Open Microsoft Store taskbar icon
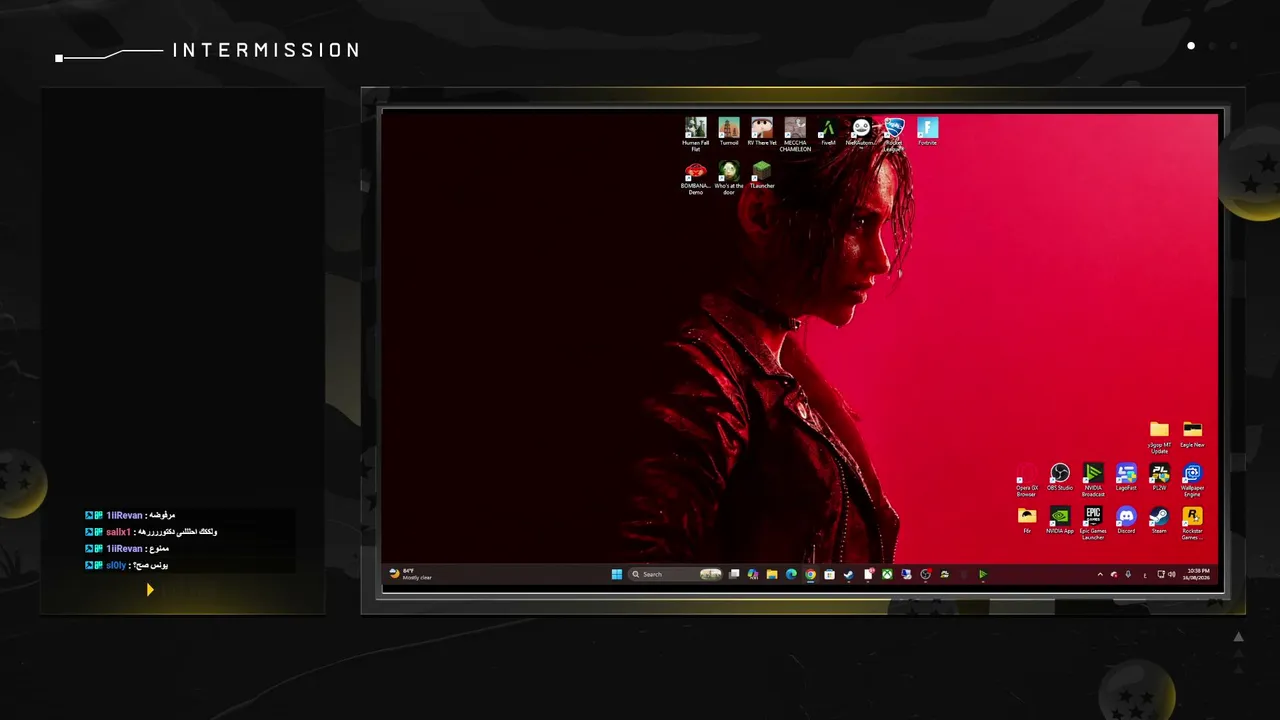Viewport: 1280px width, 720px height. [829, 574]
